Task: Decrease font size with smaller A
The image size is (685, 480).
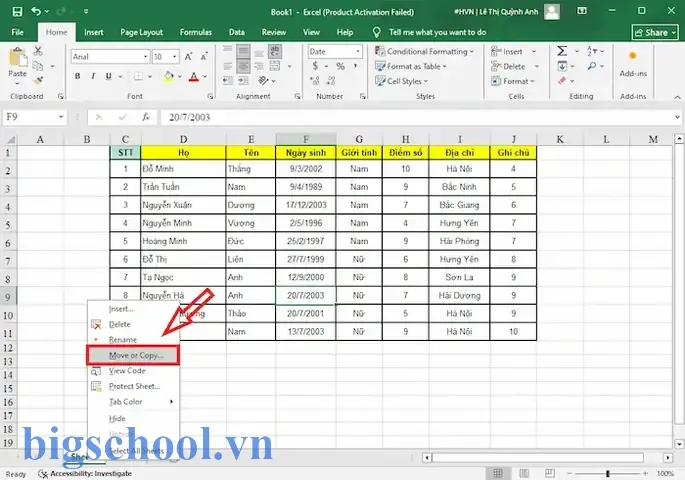Action: tap(204, 56)
